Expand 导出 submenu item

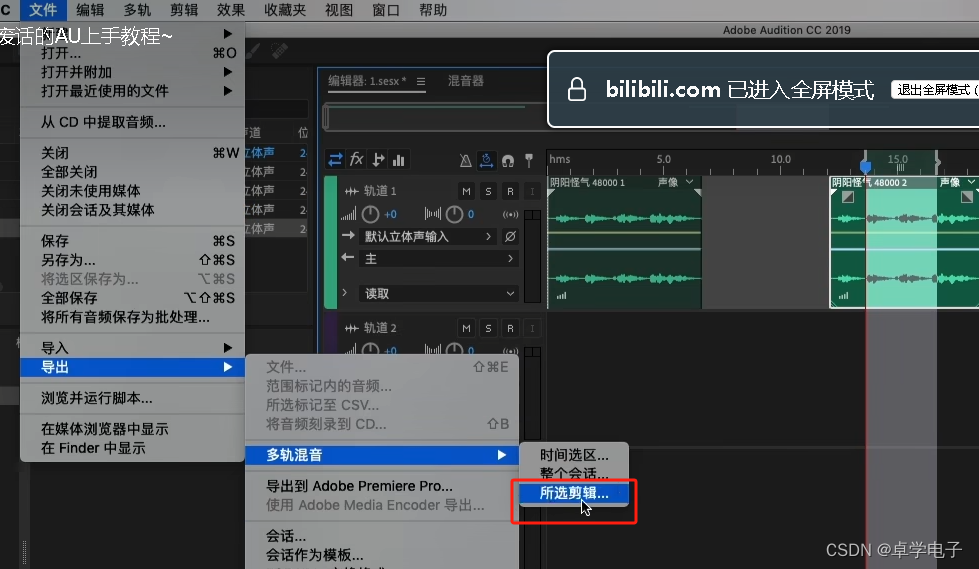pyautogui.click(x=132, y=367)
